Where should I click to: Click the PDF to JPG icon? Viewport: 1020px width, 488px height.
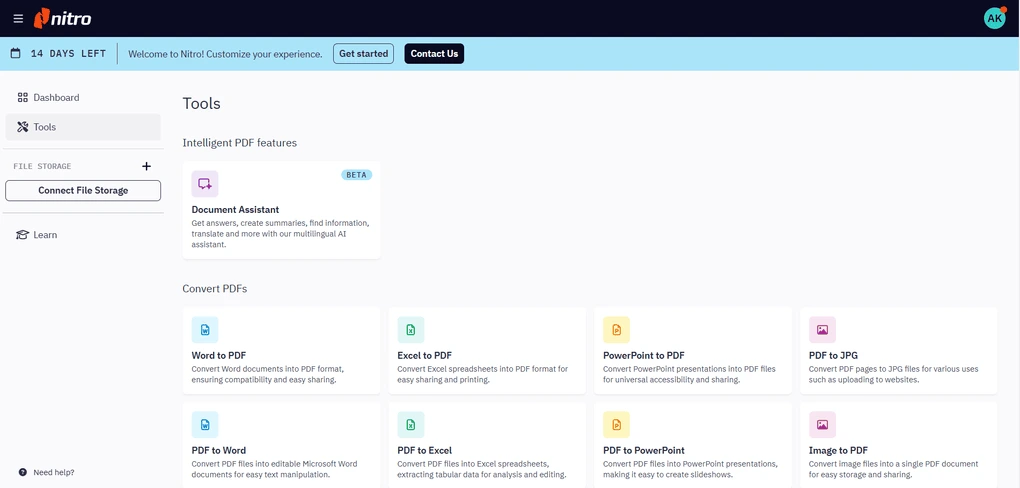822,330
